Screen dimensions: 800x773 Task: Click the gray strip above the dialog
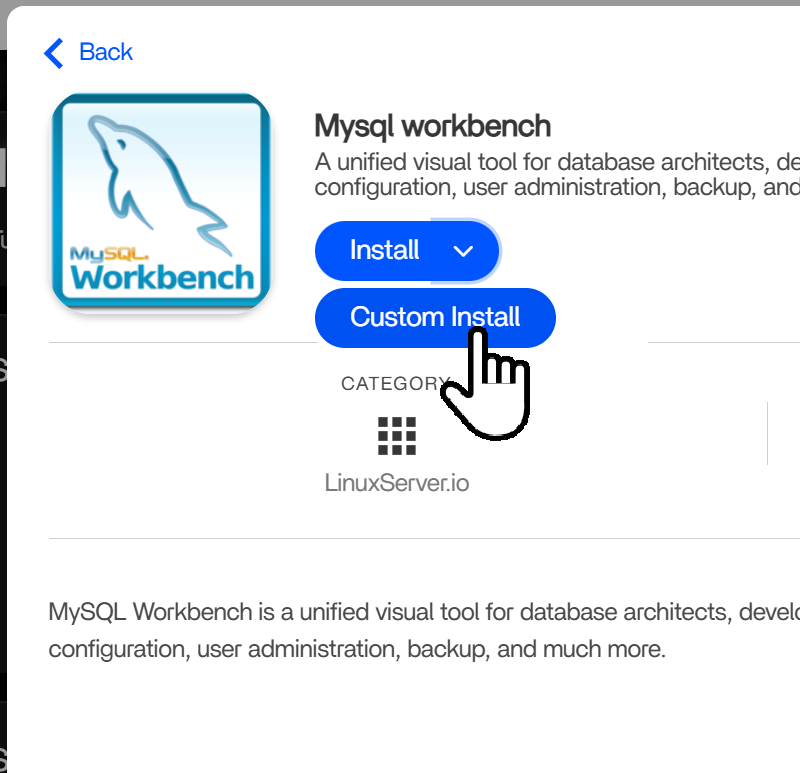click(x=400, y=3)
